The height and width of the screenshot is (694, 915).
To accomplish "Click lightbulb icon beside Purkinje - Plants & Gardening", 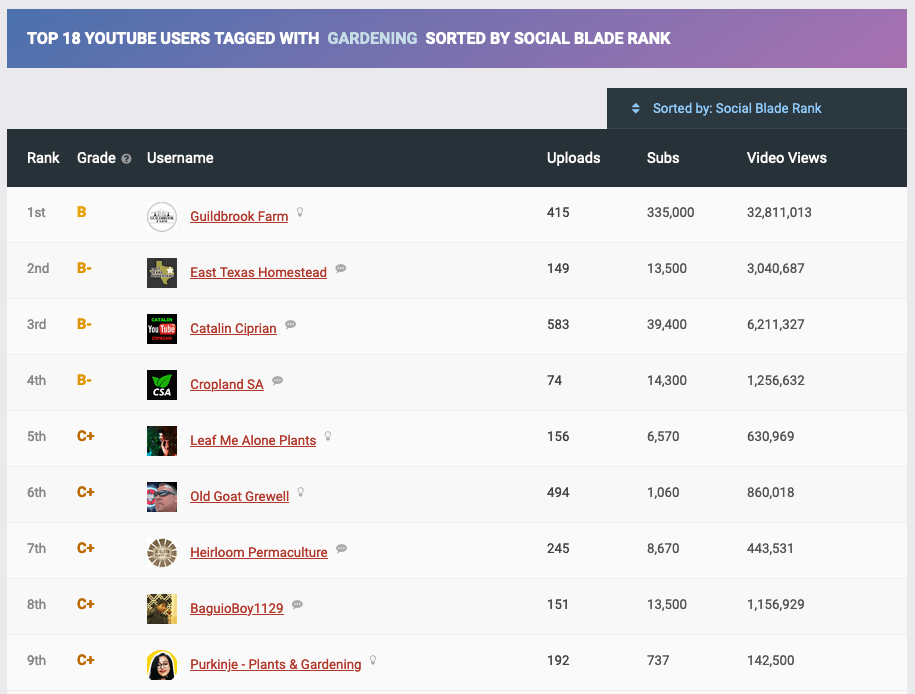I will 373,660.
